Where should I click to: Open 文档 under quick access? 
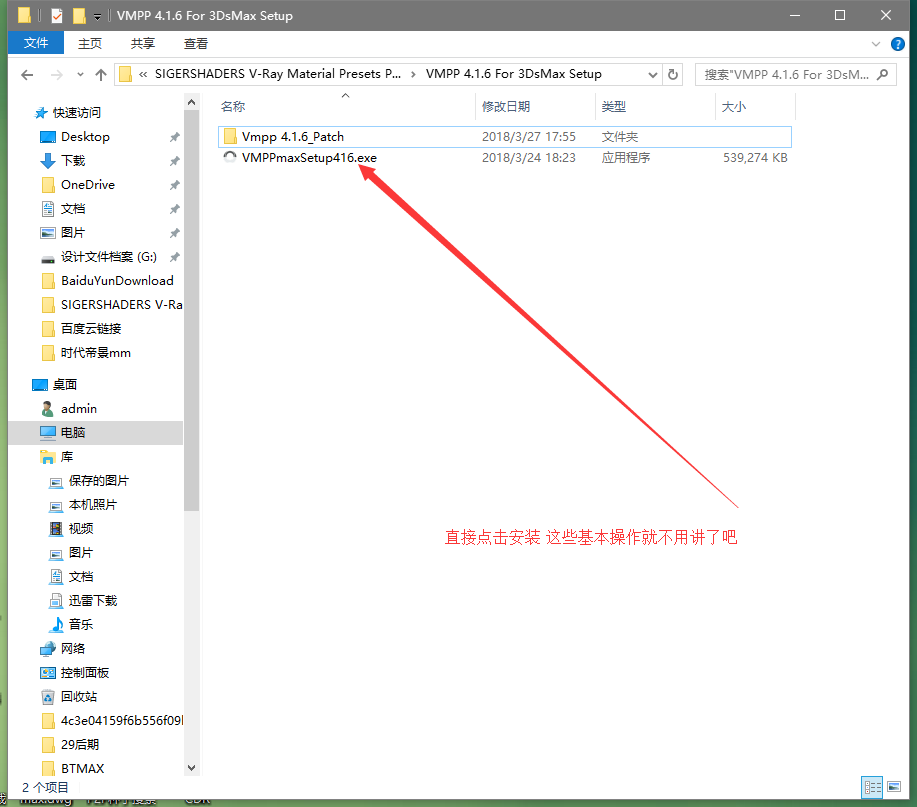point(73,209)
